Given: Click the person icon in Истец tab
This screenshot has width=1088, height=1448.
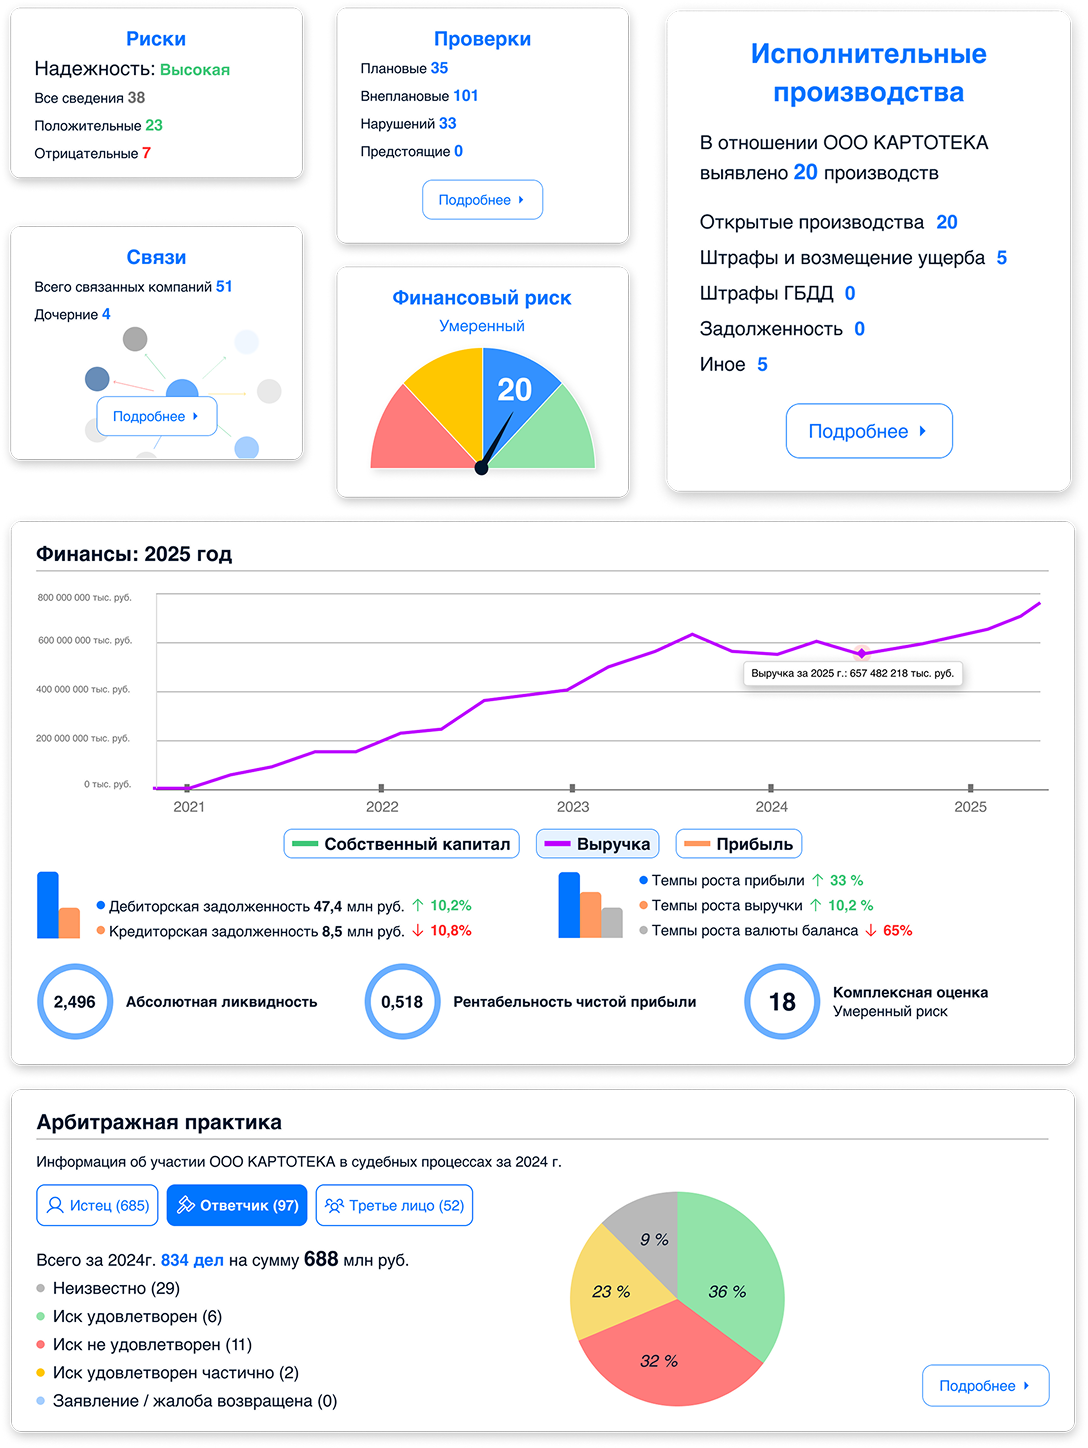Looking at the screenshot, I should [55, 1205].
